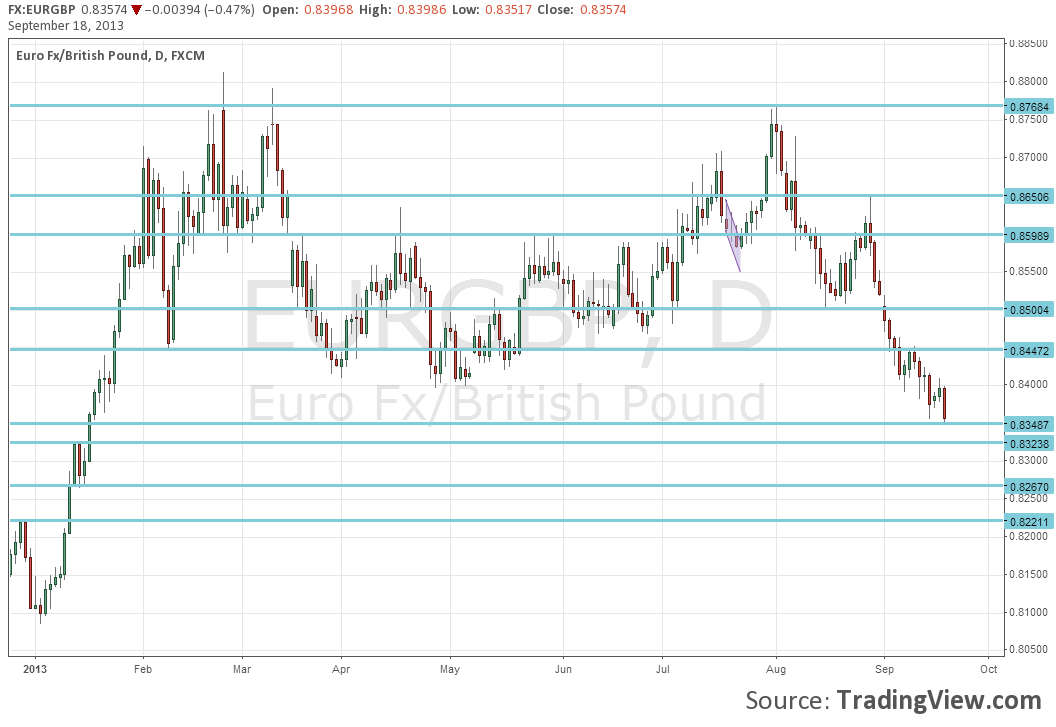
Task: Click the 0.87684 price level label
Action: 1028,106
